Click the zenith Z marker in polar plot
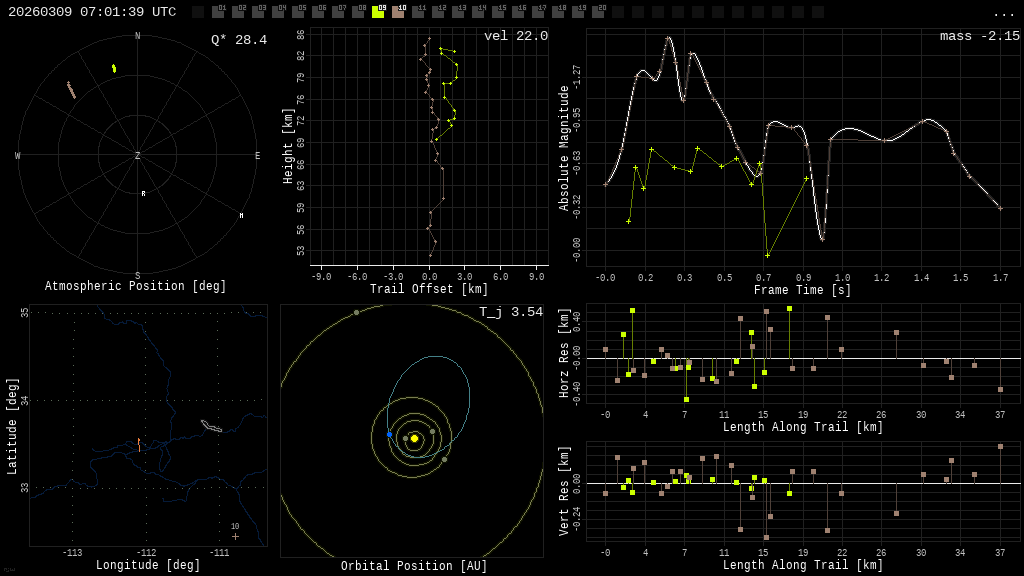The width and height of the screenshot is (1024, 576). [138, 156]
